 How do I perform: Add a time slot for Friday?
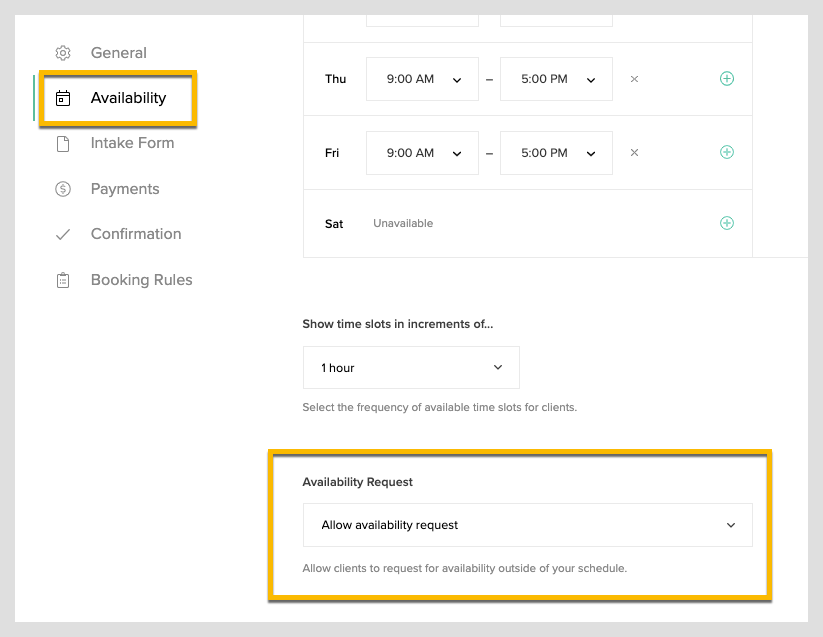(x=727, y=153)
